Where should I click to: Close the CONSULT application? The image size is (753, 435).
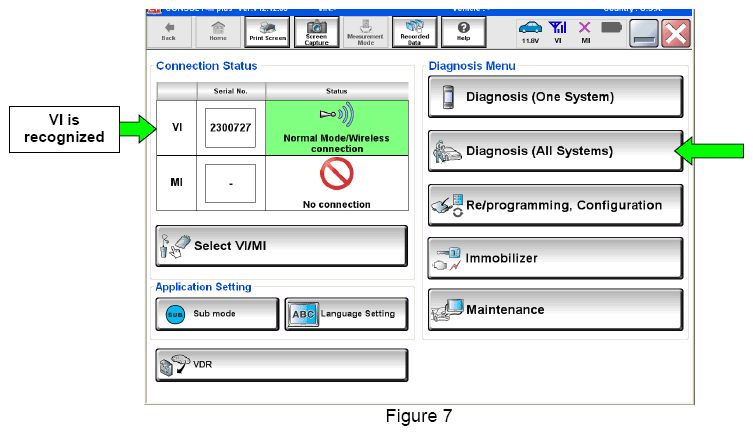[x=676, y=33]
